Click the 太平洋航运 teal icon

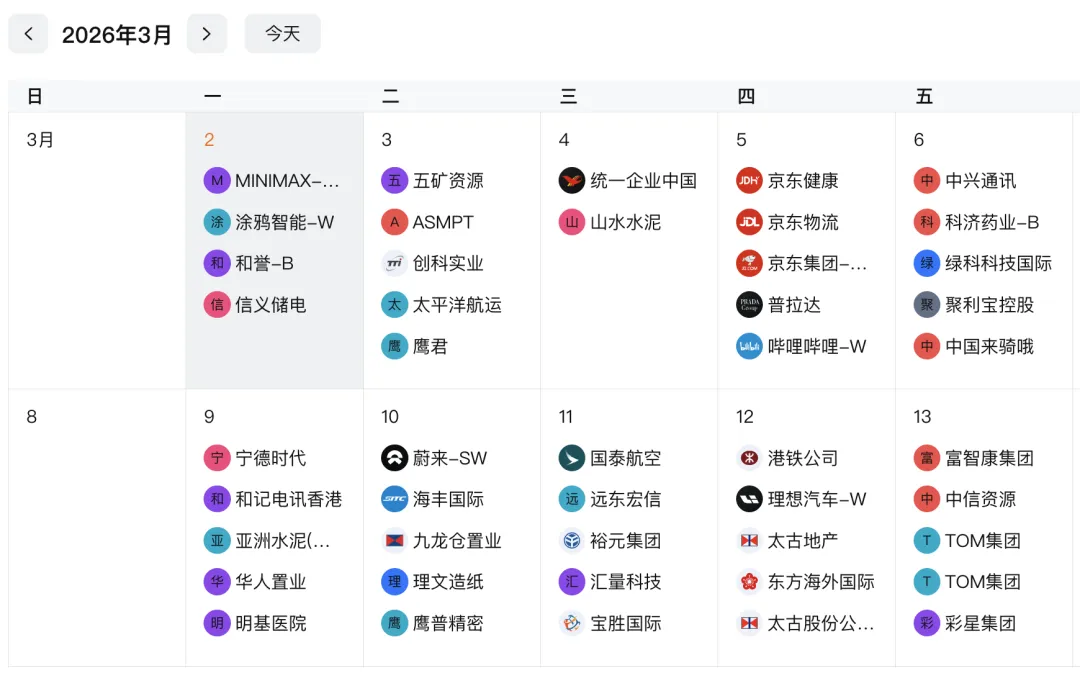pos(394,305)
